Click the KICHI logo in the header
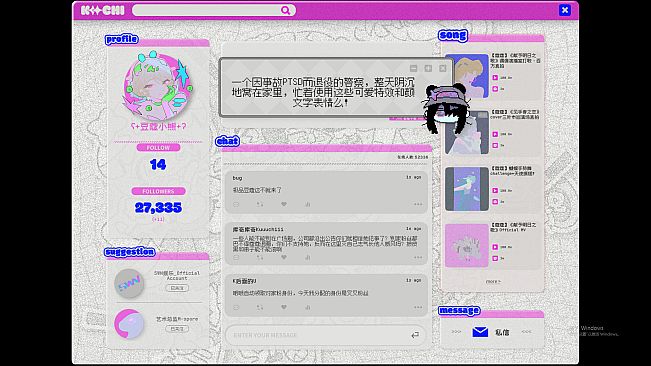This screenshot has height=366, width=651. click(103, 10)
